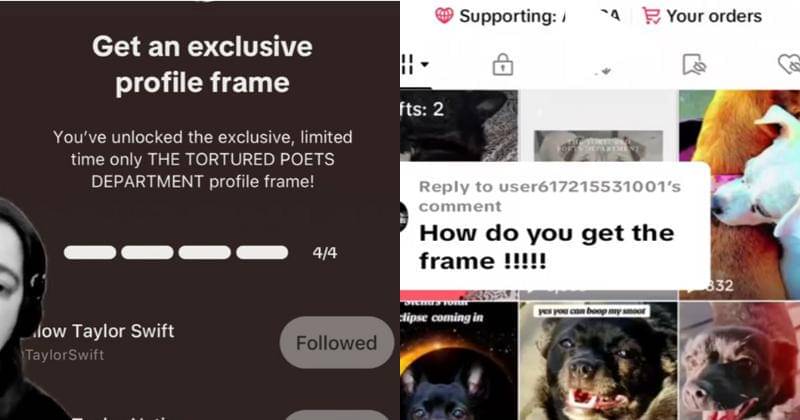Open the gifts black dog video thumbnail
The width and height of the screenshot is (800, 420).
click(459, 126)
